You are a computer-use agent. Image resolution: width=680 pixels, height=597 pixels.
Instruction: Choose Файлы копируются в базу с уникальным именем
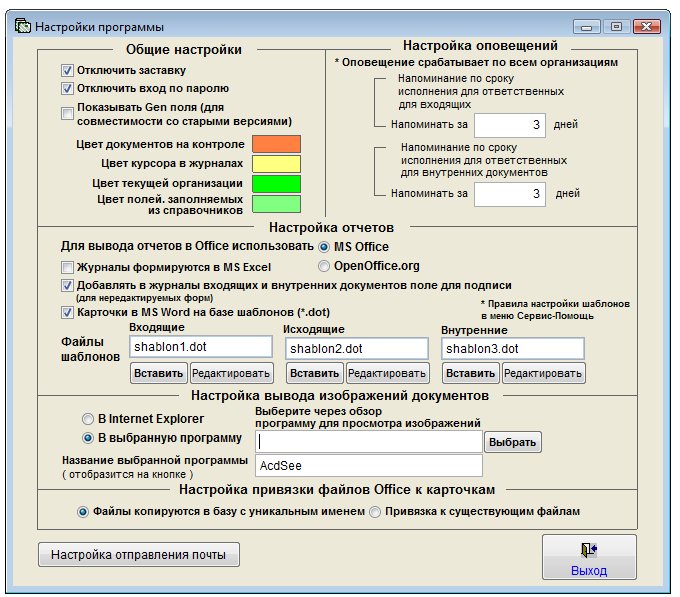point(82,512)
